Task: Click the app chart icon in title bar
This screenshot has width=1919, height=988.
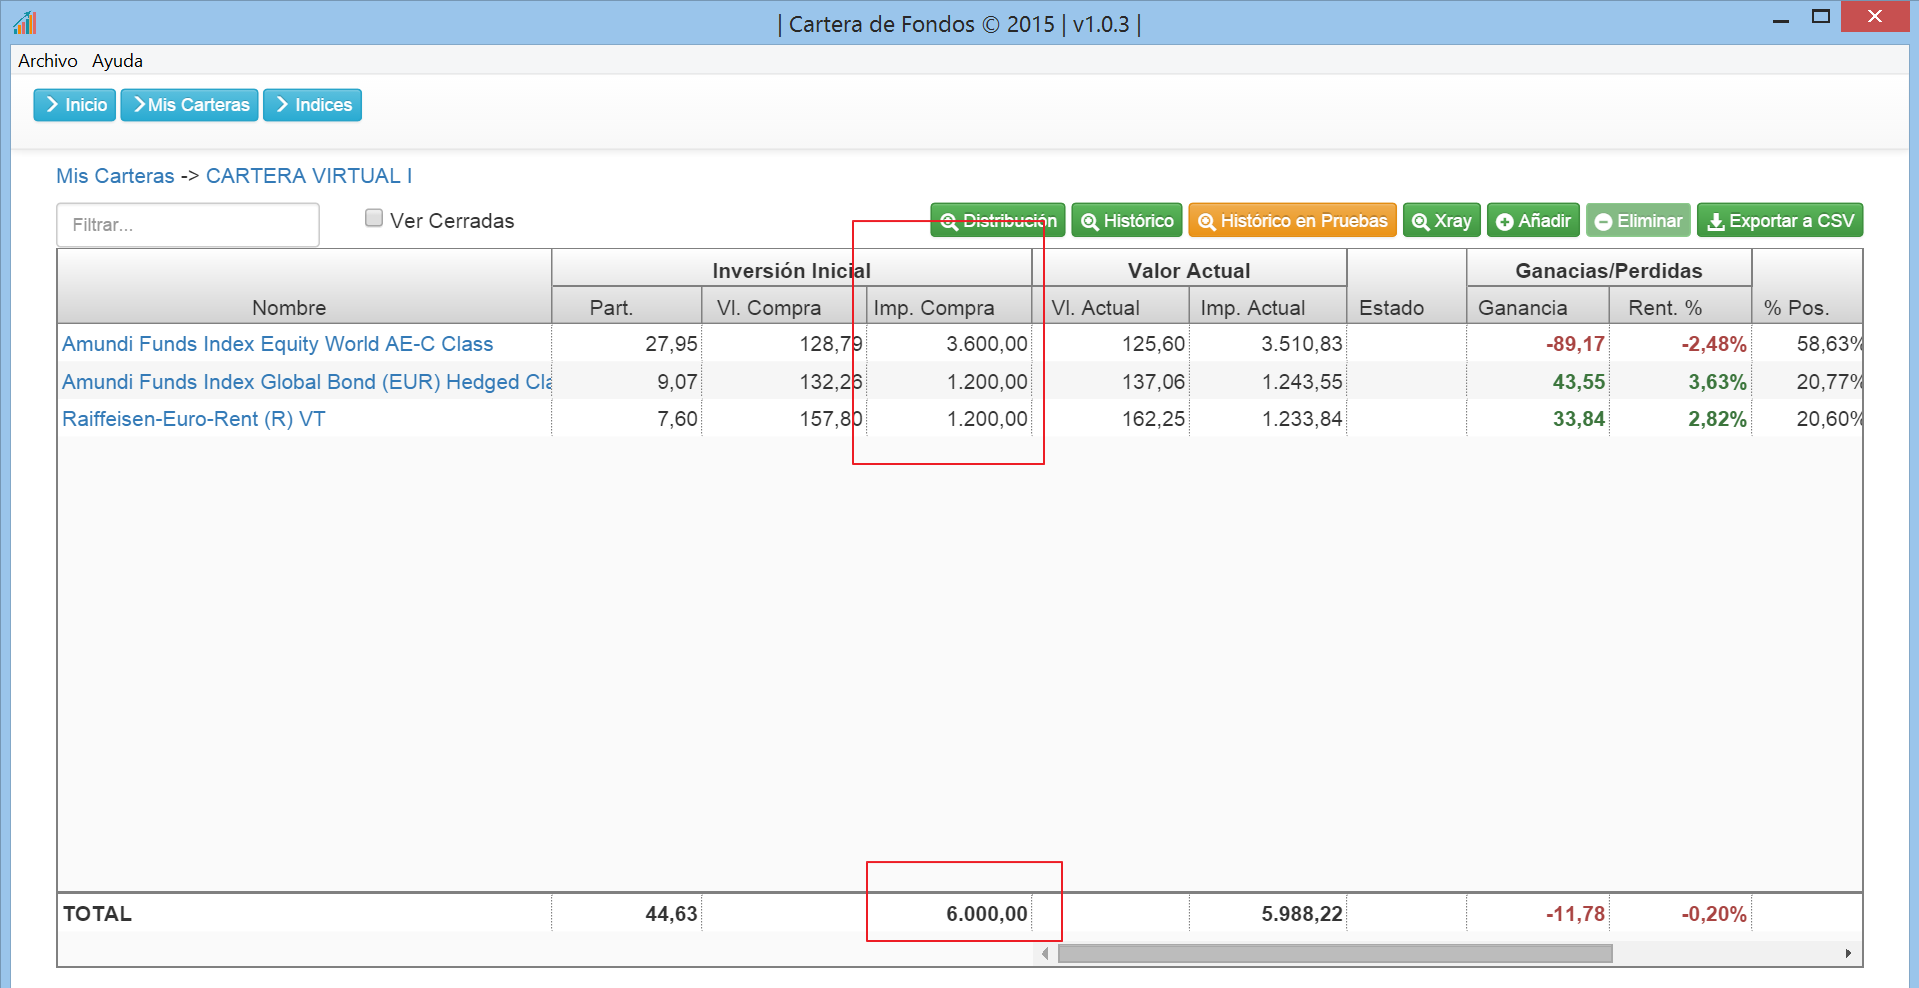Action: (25, 22)
